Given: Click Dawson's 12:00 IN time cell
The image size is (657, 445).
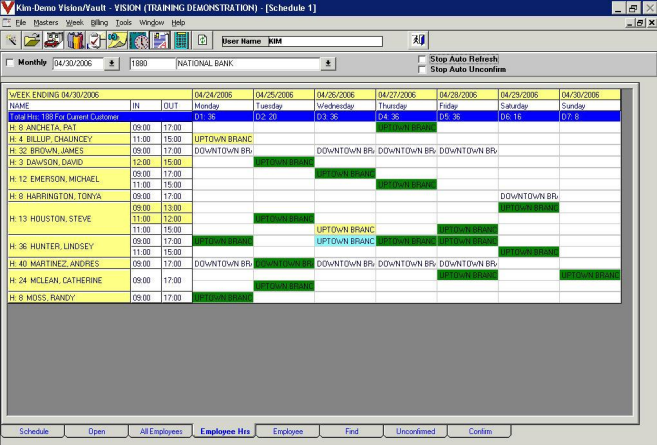Looking at the screenshot, I should 146,162.
